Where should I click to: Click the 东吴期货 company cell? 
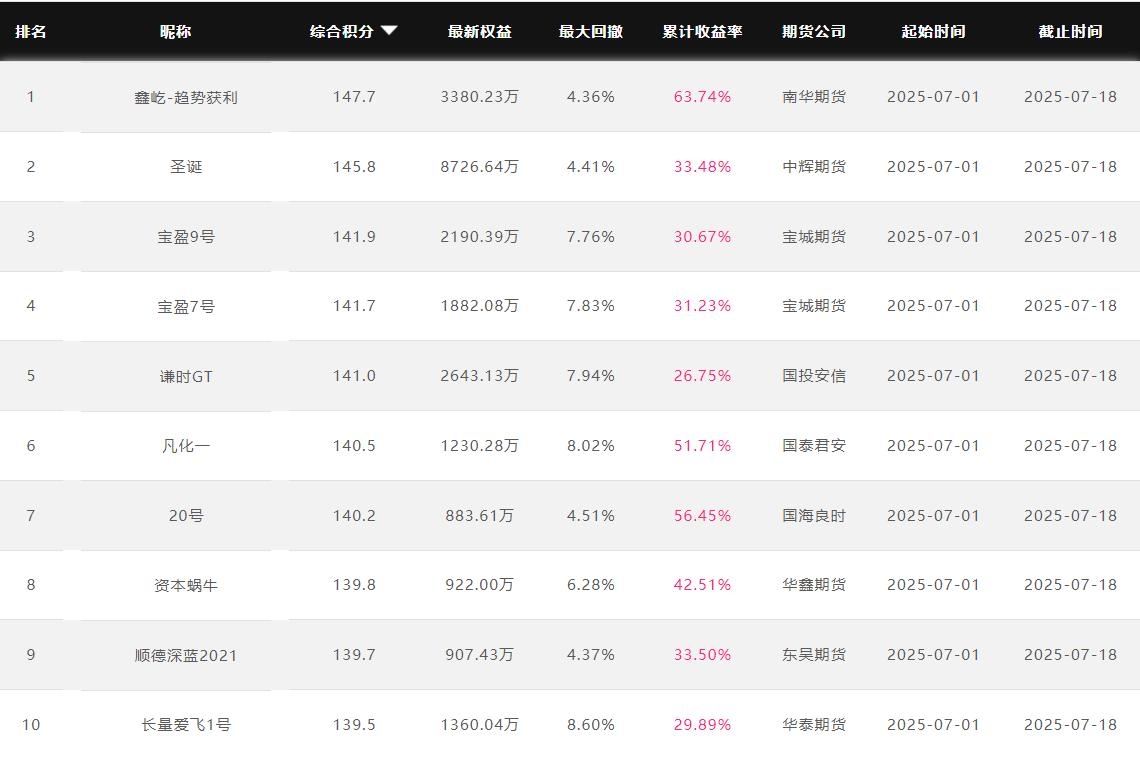[x=814, y=654]
